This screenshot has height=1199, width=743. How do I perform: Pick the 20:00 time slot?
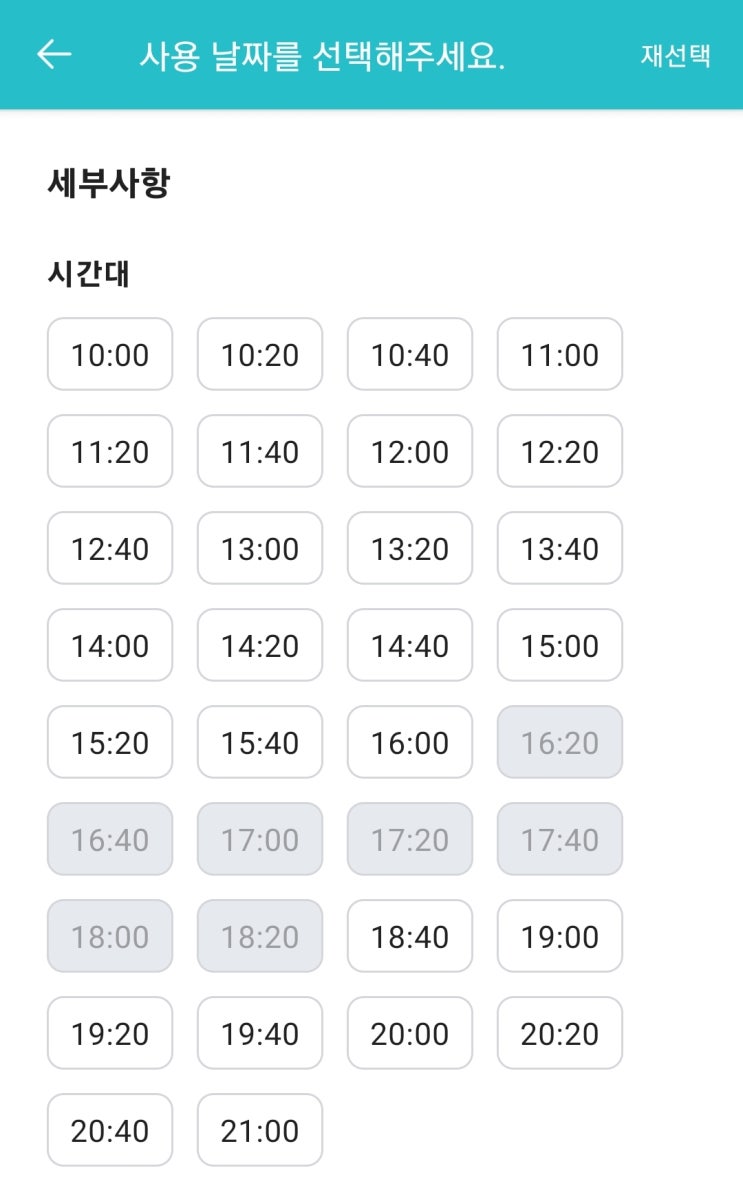(410, 1034)
